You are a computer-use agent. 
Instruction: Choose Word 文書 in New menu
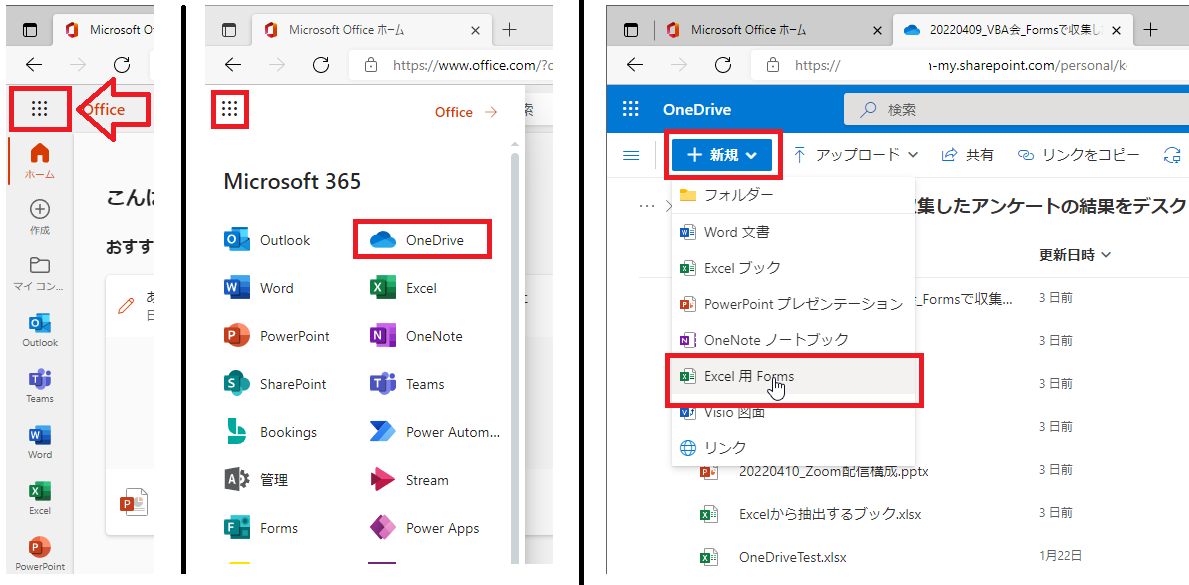[x=793, y=232]
